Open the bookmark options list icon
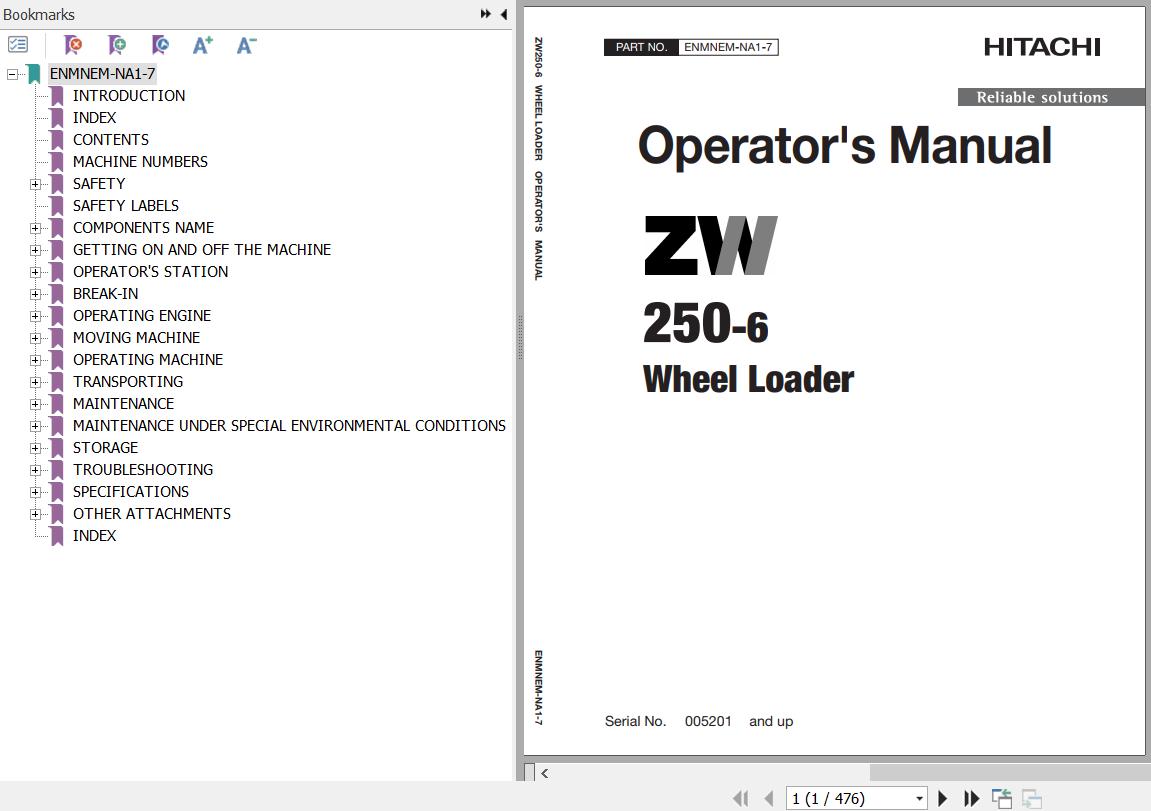Image resolution: width=1151 pixels, height=811 pixels. [x=18, y=45]
